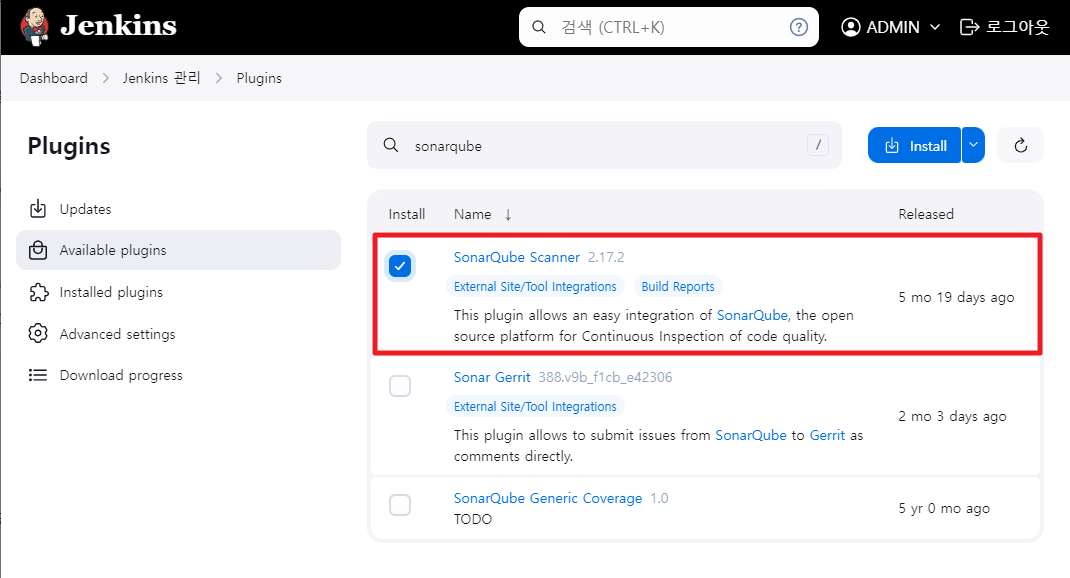Open the search help question-mark icon
Image resolution: width=1070 pixels, height=578 pixels.
pyautogui.click(x=798, y=27)
